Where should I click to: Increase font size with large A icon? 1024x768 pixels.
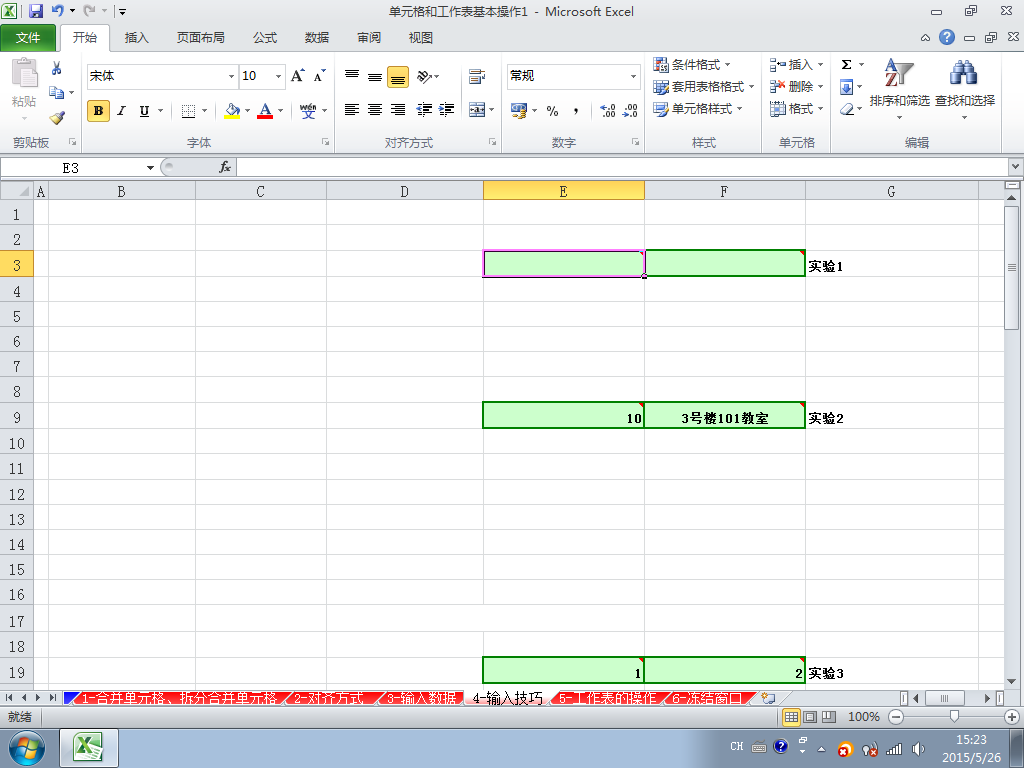coord(298,76)
